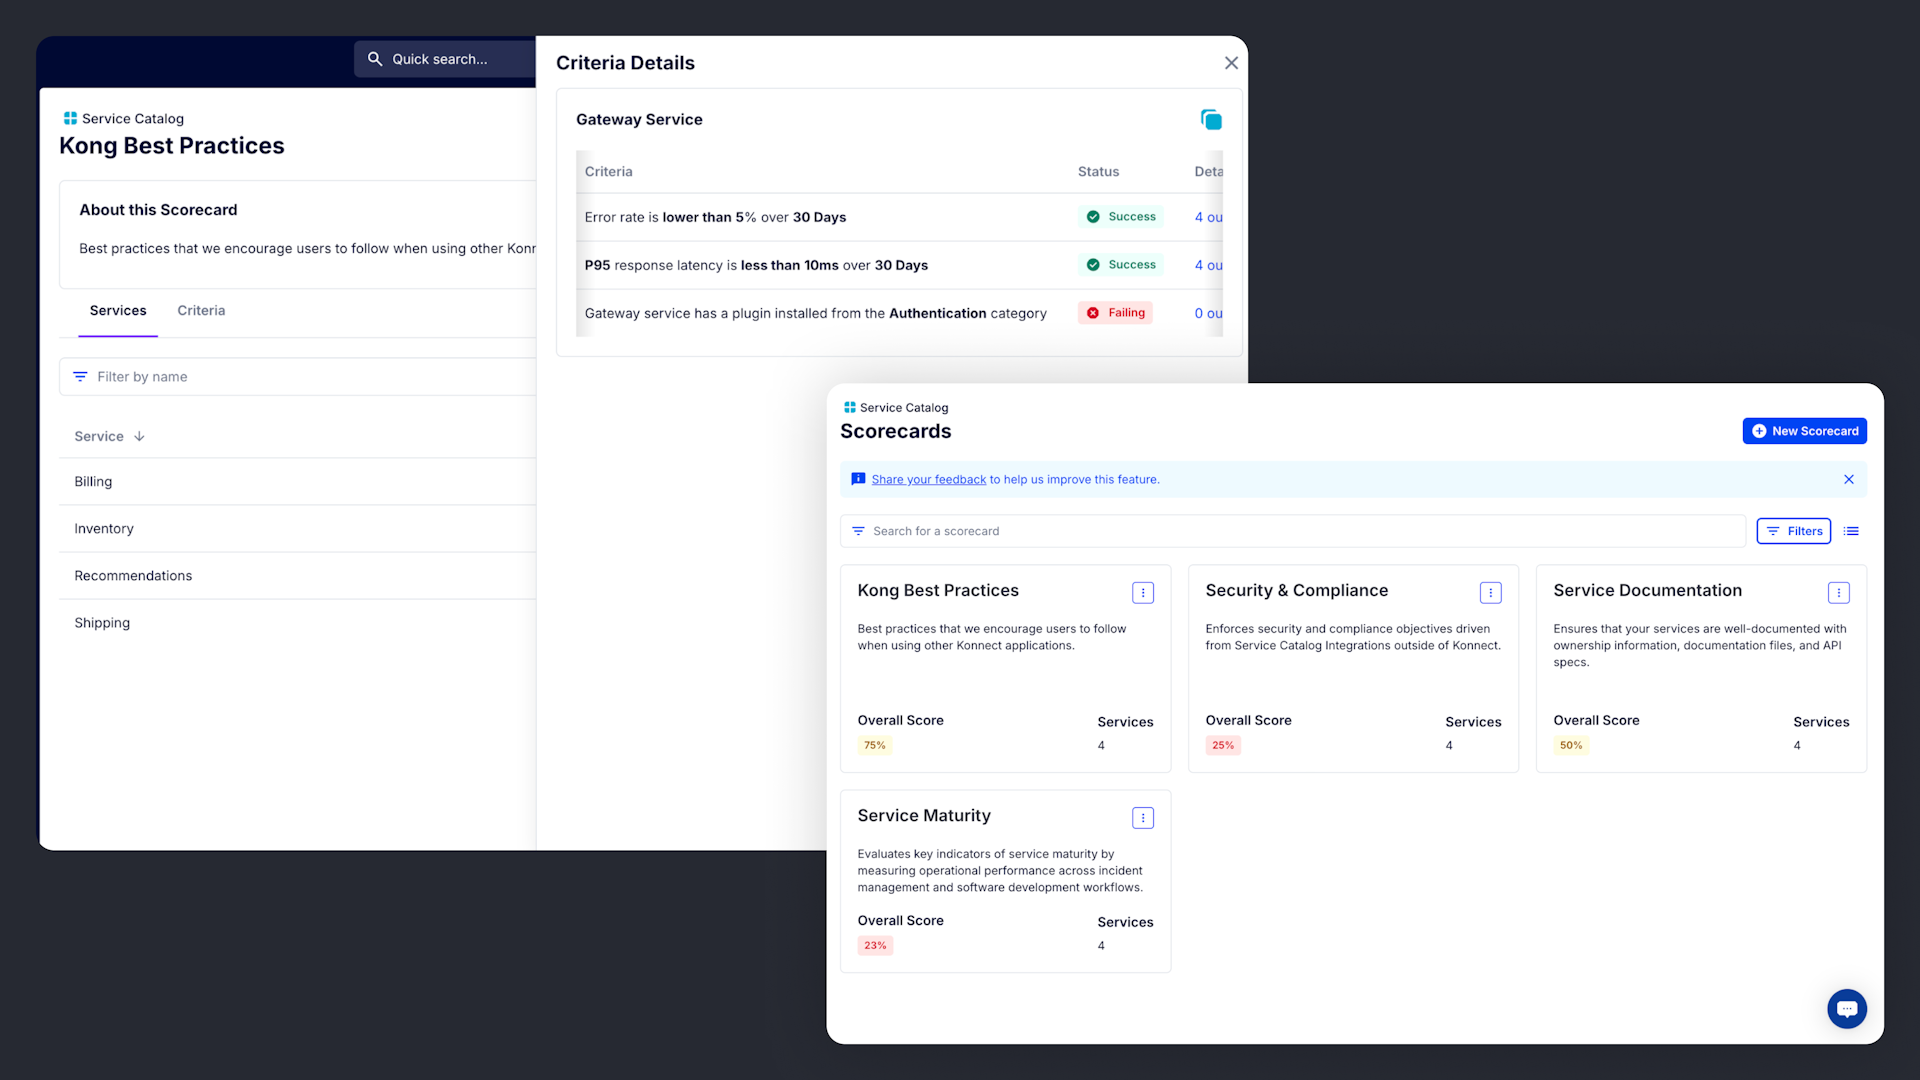Open kebab menu on Service Documentation card
Screen dimensions: 1920x1080
tap(1839, 592)
